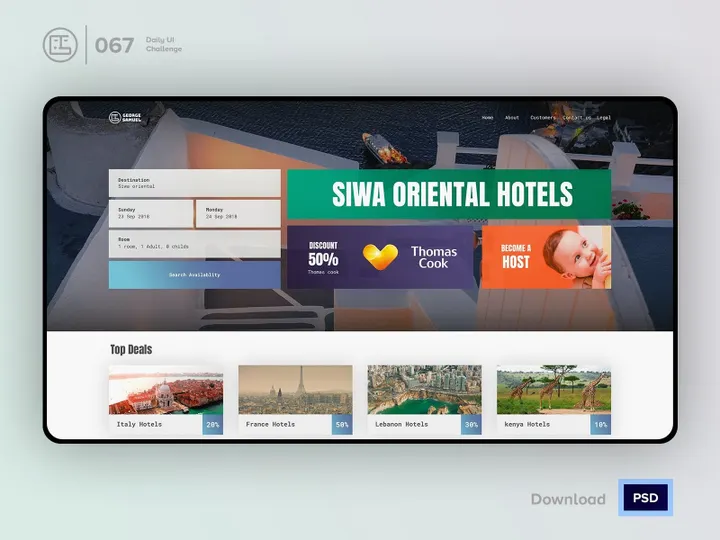720x540 pixels.
Task: Open the About nav item
Action: click(x=512, y=118)
